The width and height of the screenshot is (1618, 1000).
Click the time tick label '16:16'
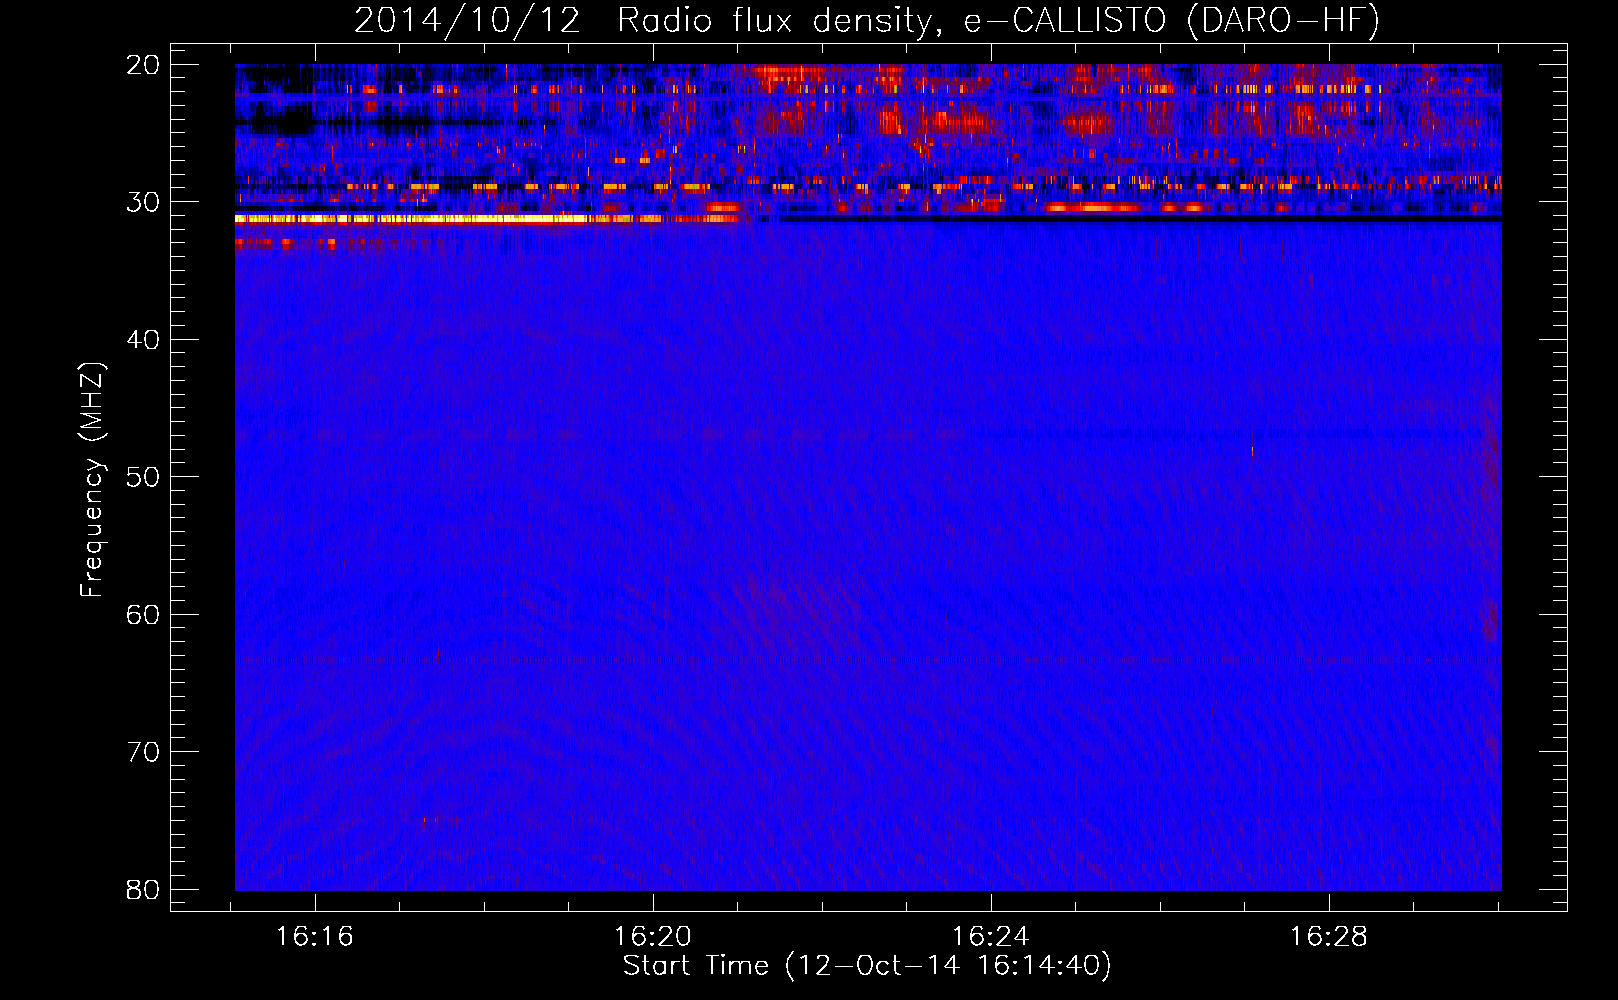point(315,937)
